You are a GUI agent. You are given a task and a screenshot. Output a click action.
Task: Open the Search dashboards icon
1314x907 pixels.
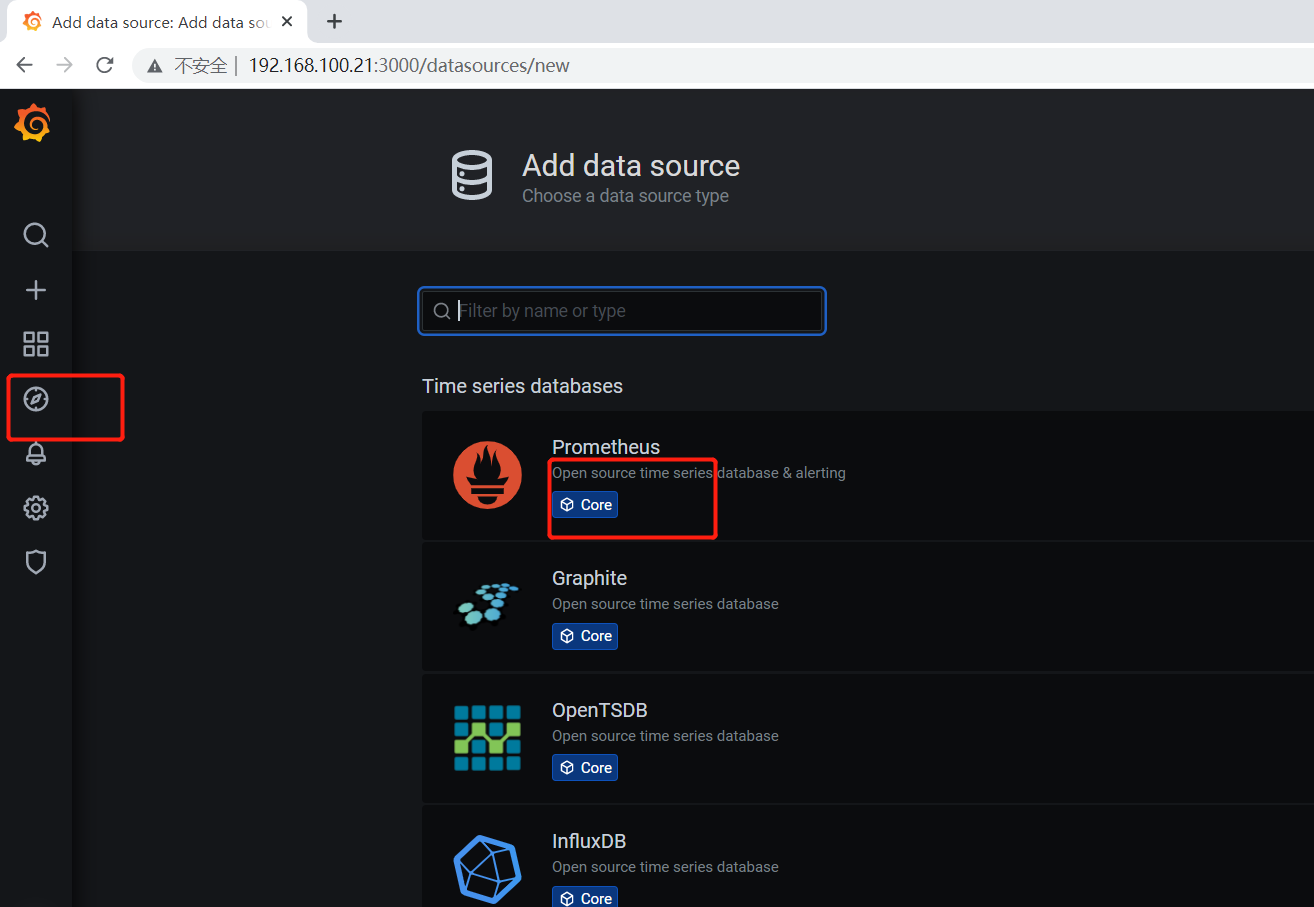(36, 235)
